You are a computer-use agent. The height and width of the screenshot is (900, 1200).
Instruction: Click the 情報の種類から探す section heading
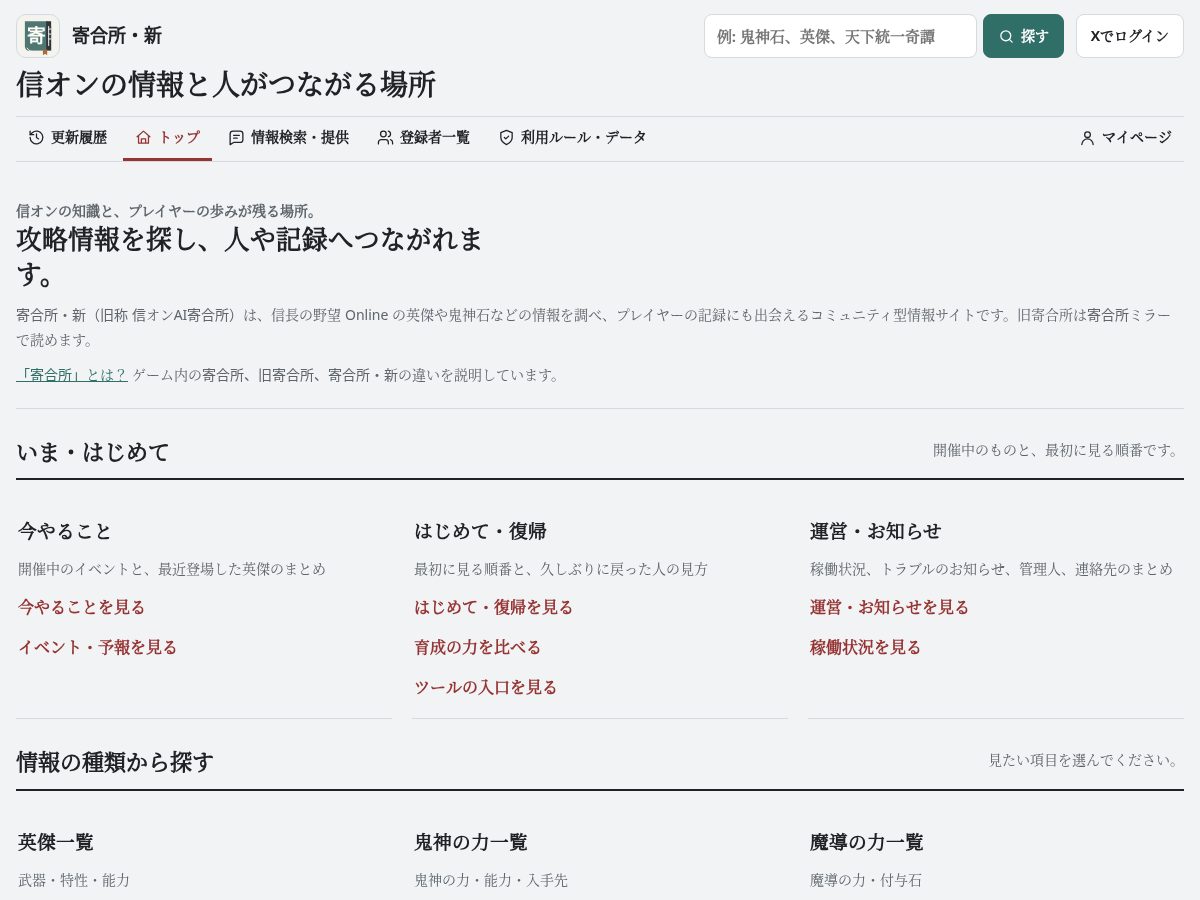pos(115,762)
